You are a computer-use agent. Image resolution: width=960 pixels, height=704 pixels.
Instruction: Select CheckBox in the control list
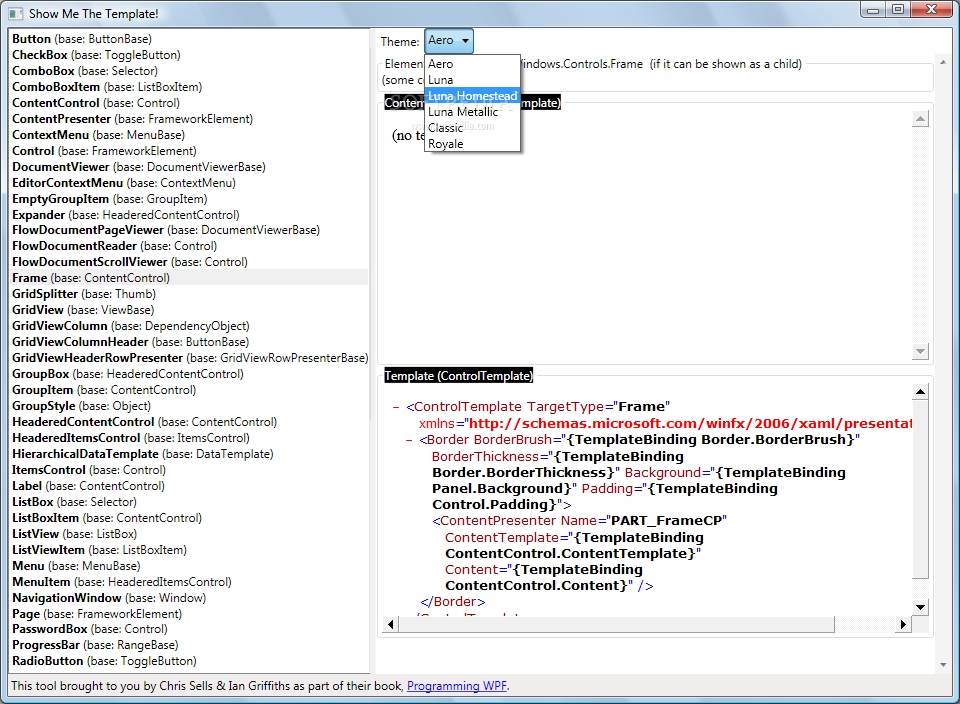tap(190, 54)
